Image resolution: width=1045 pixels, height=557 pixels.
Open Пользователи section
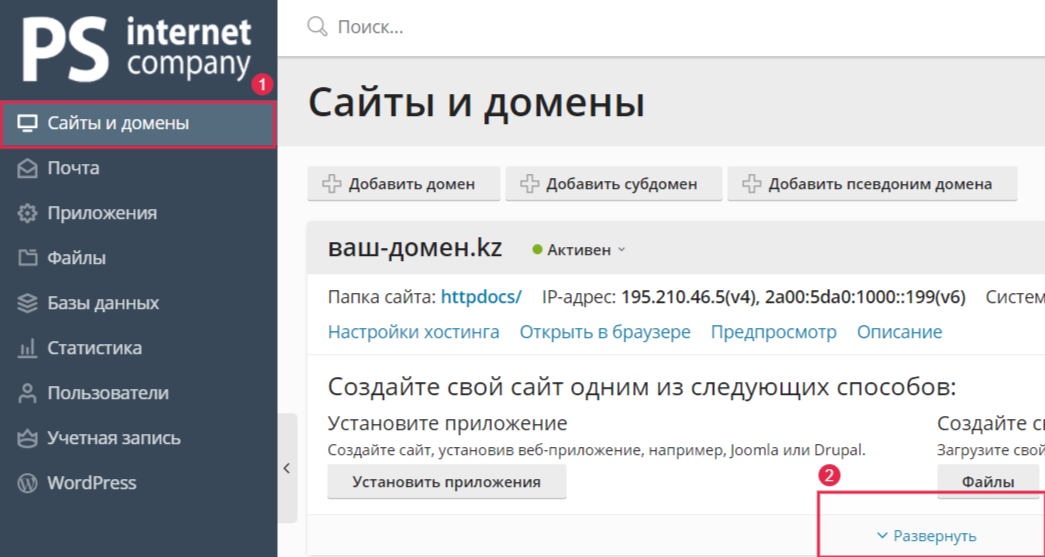click(138, 393)
